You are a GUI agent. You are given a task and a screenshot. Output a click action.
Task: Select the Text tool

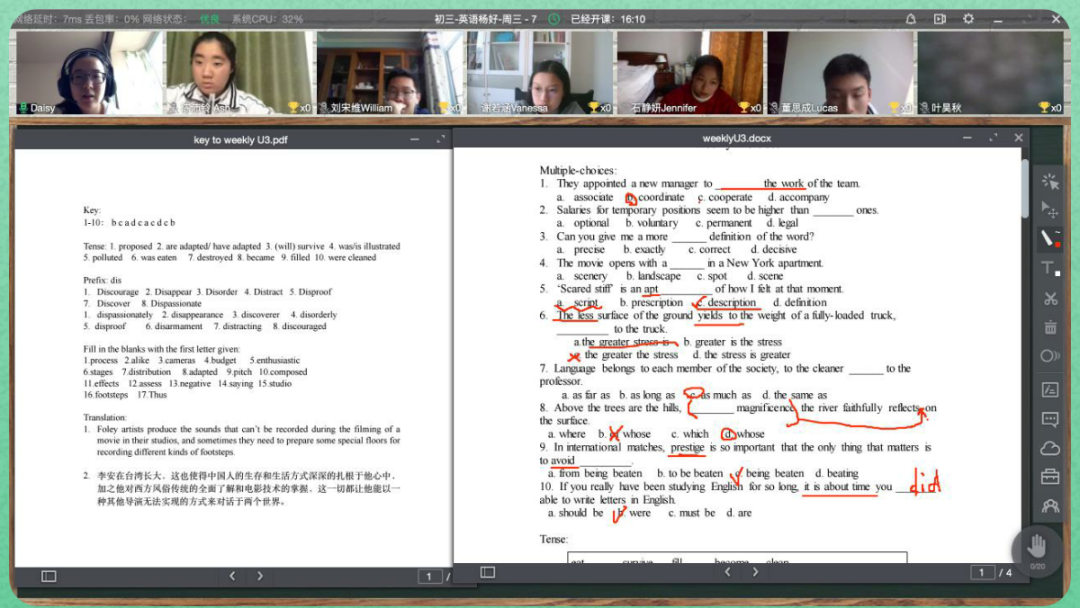(x=1050, y=269)
